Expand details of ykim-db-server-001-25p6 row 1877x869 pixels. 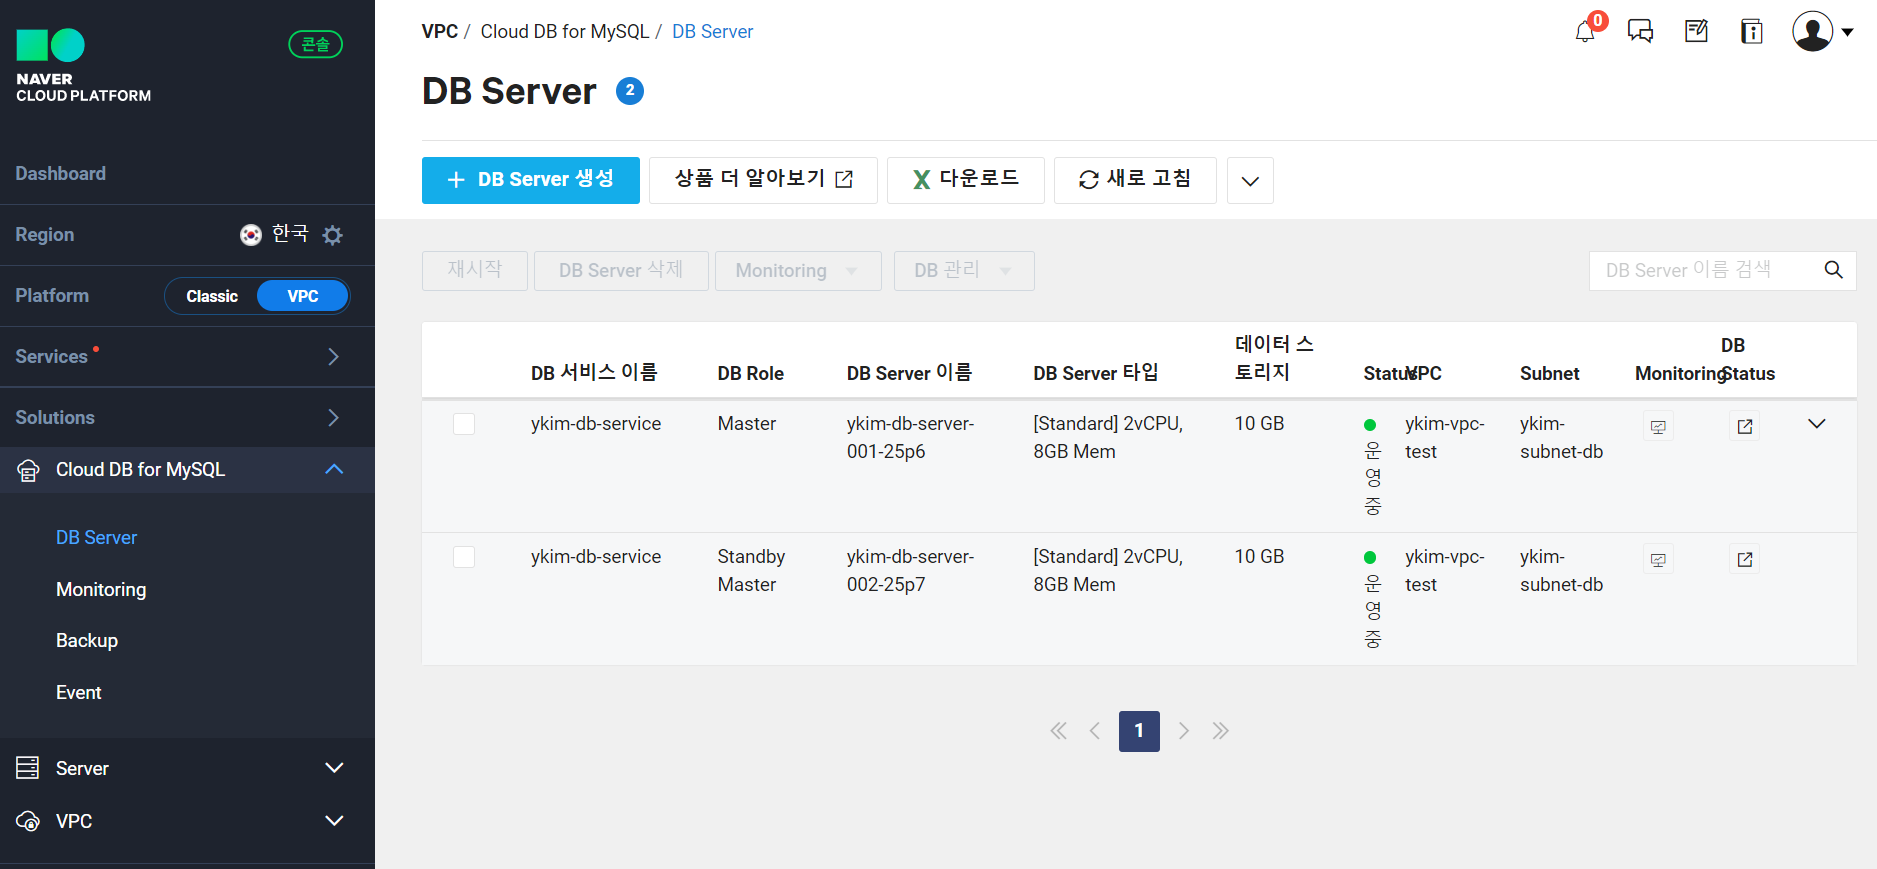(1817, 424)
